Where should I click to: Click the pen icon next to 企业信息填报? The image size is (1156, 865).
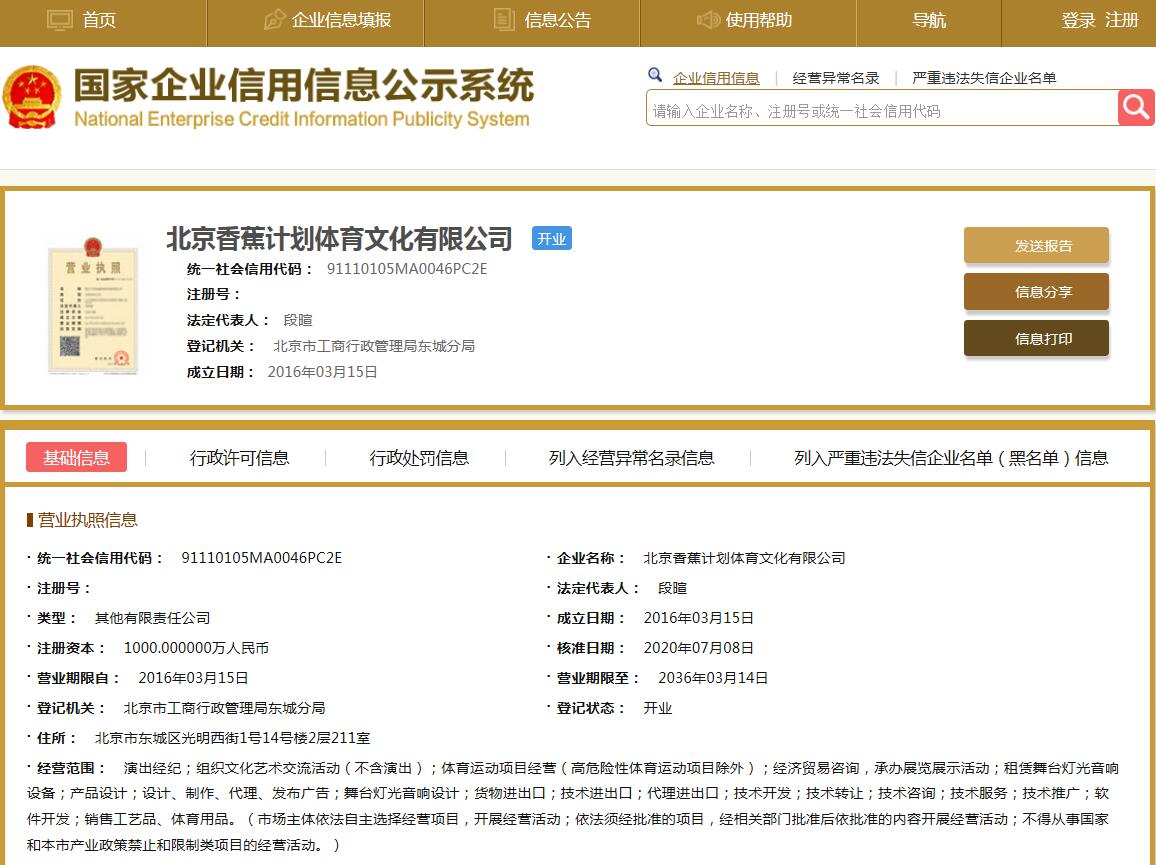point(275,17)
